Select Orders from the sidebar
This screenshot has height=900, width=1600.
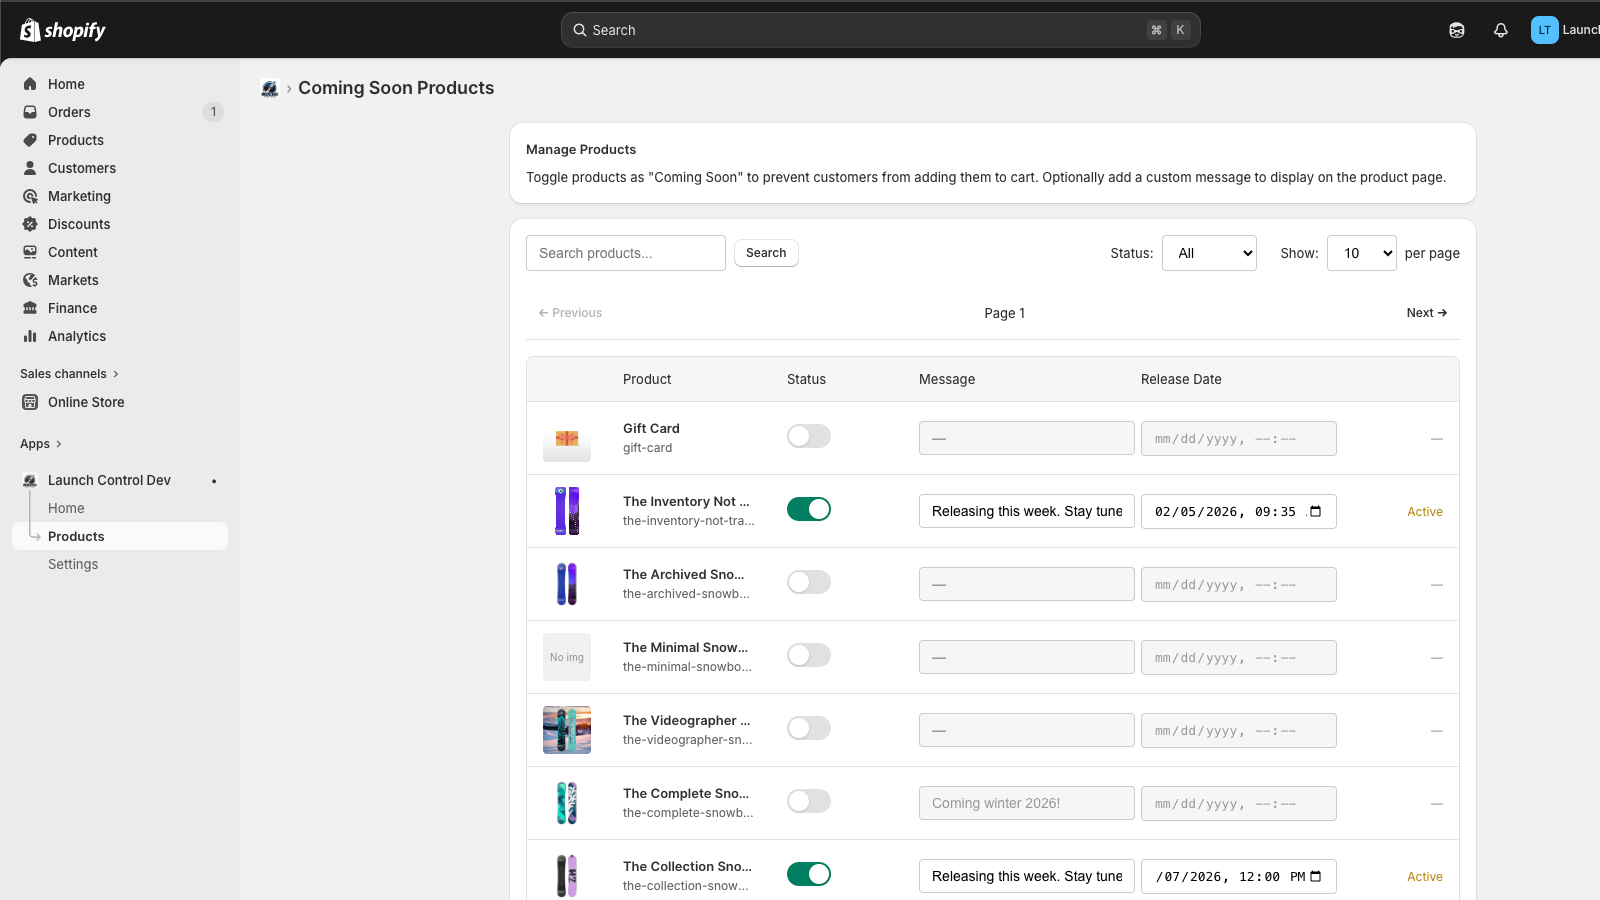(x=69, y=112)
